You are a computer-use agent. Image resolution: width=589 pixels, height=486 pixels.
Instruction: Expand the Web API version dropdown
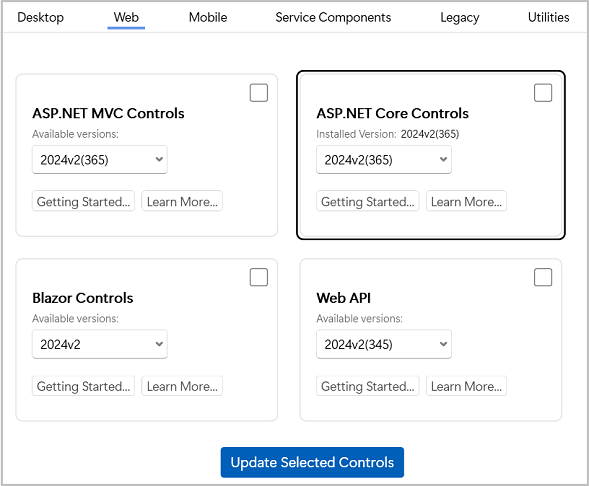(384, 344)
